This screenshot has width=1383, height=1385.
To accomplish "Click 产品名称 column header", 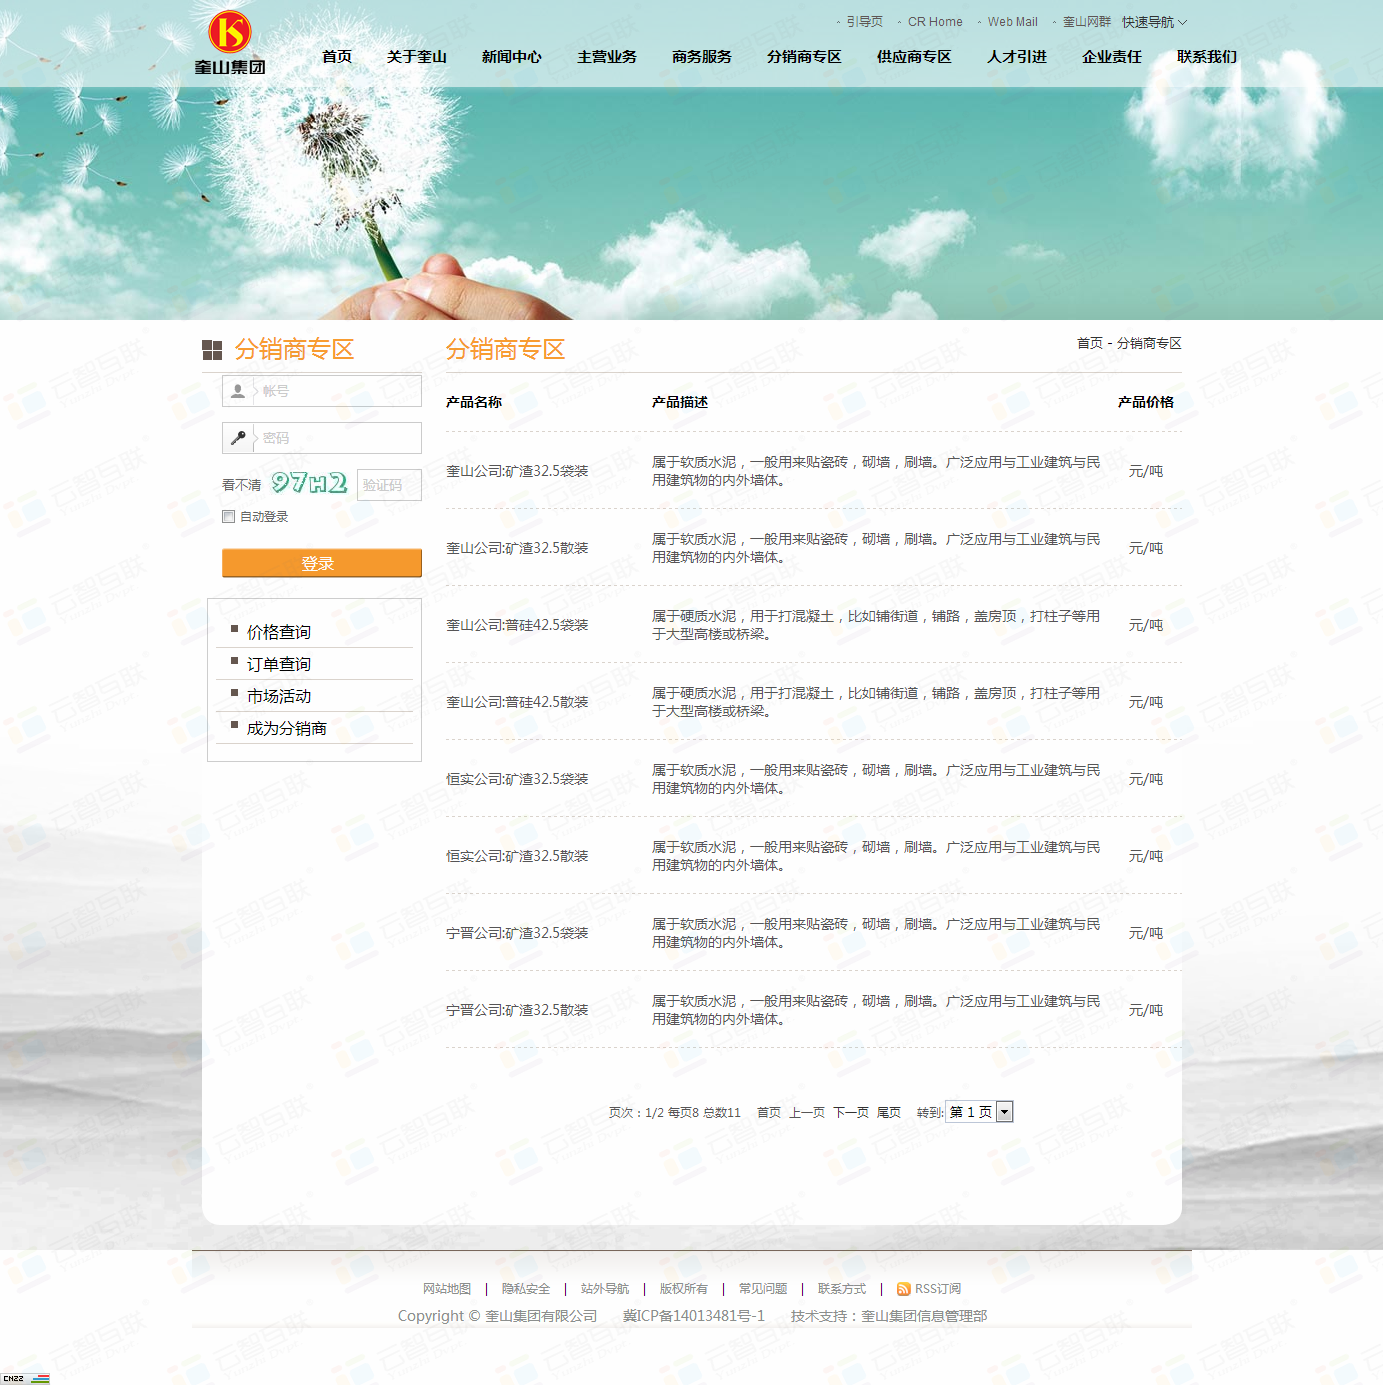I will tap(474, 402).
